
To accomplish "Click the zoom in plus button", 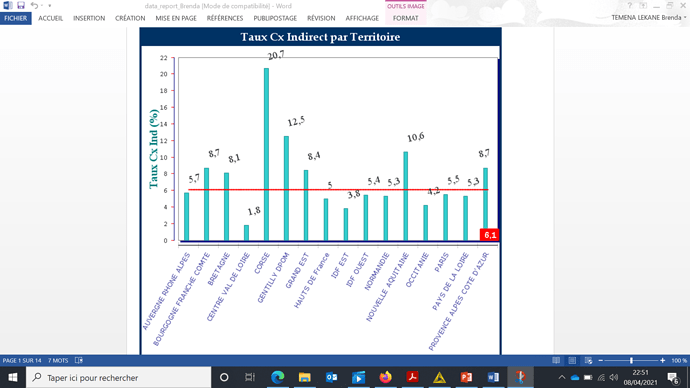I will click(662, 360).
